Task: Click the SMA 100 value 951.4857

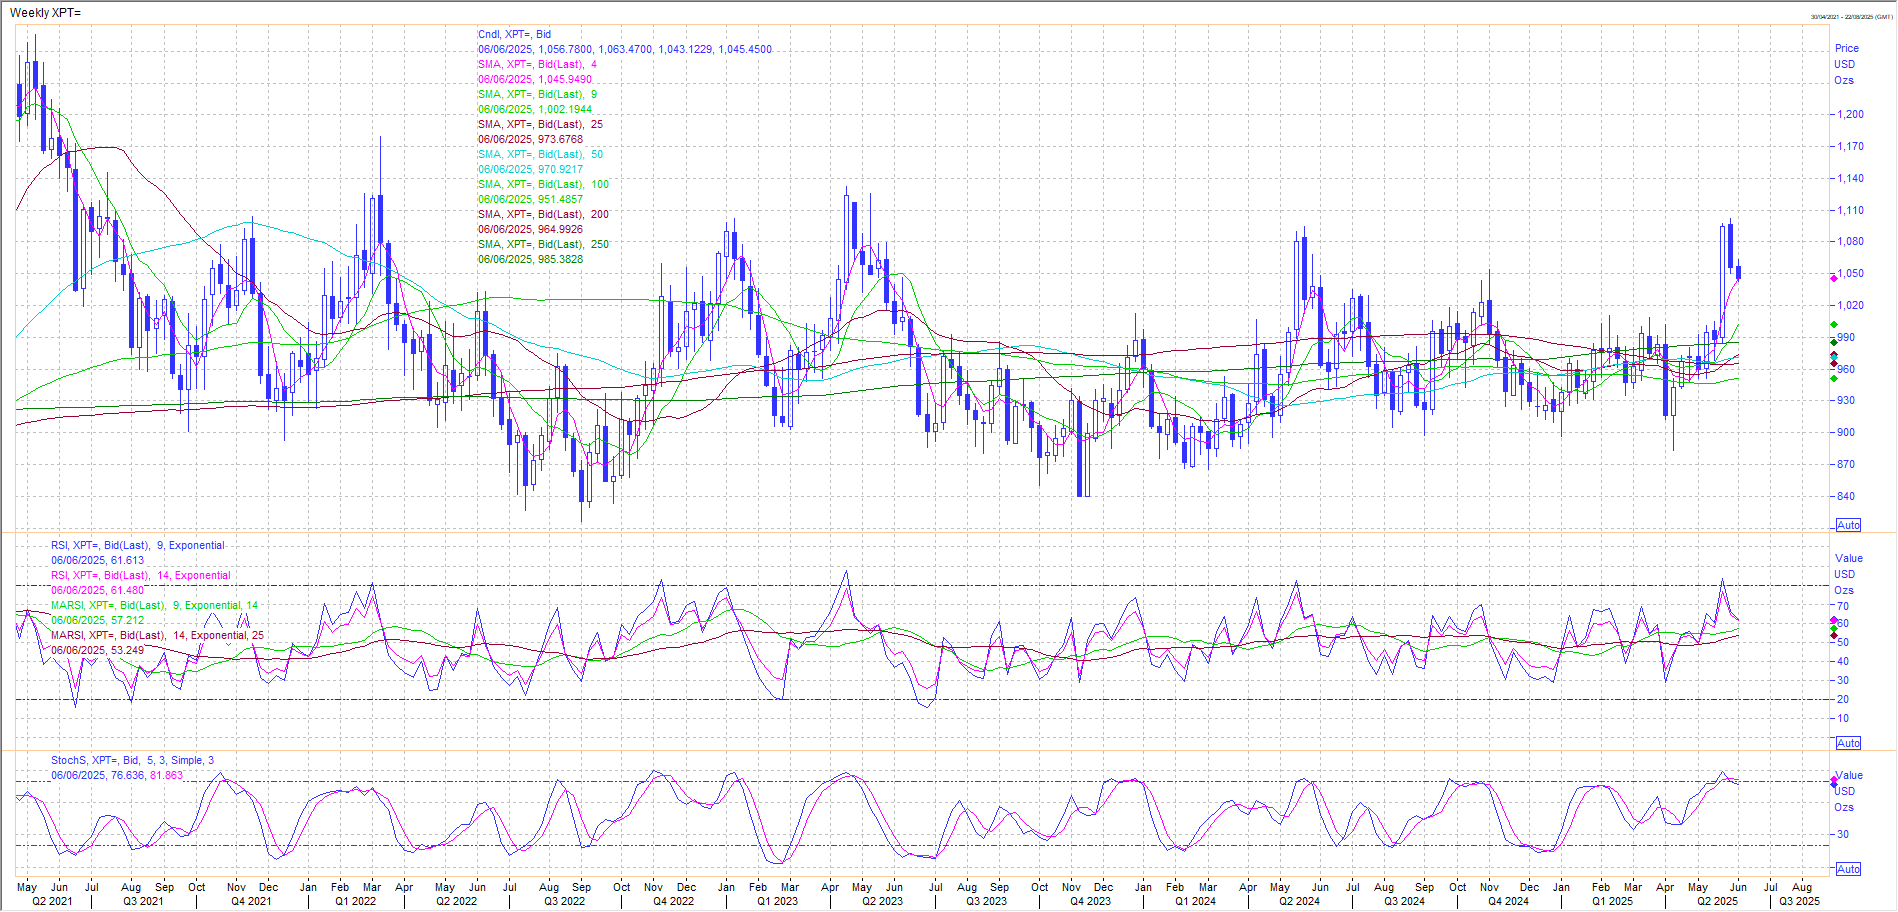Action: (560, 199)
